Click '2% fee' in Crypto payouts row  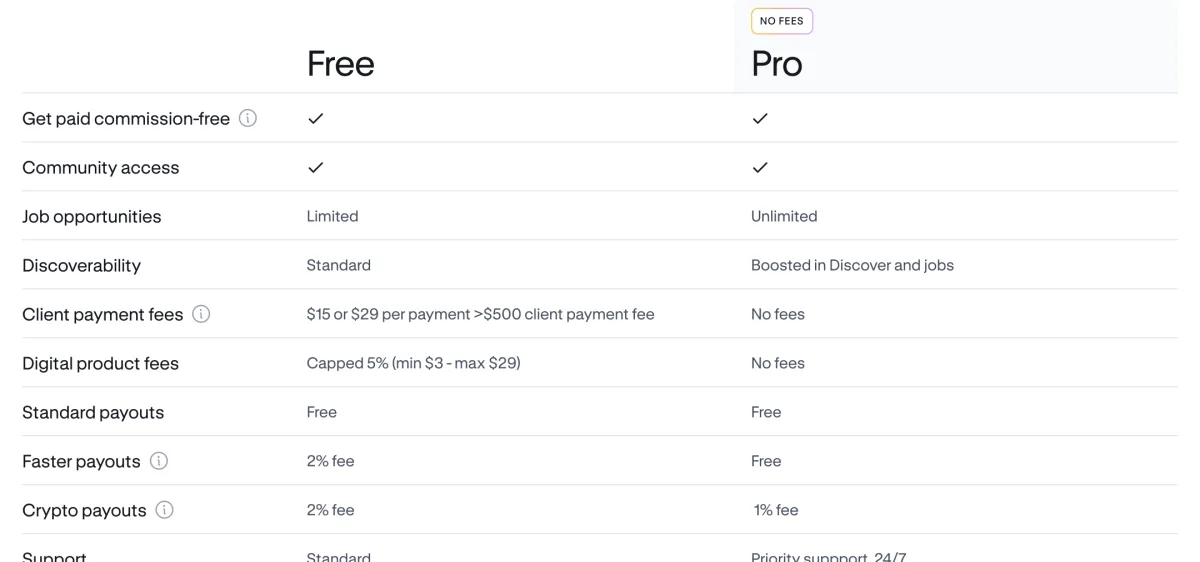coord(331,510)
